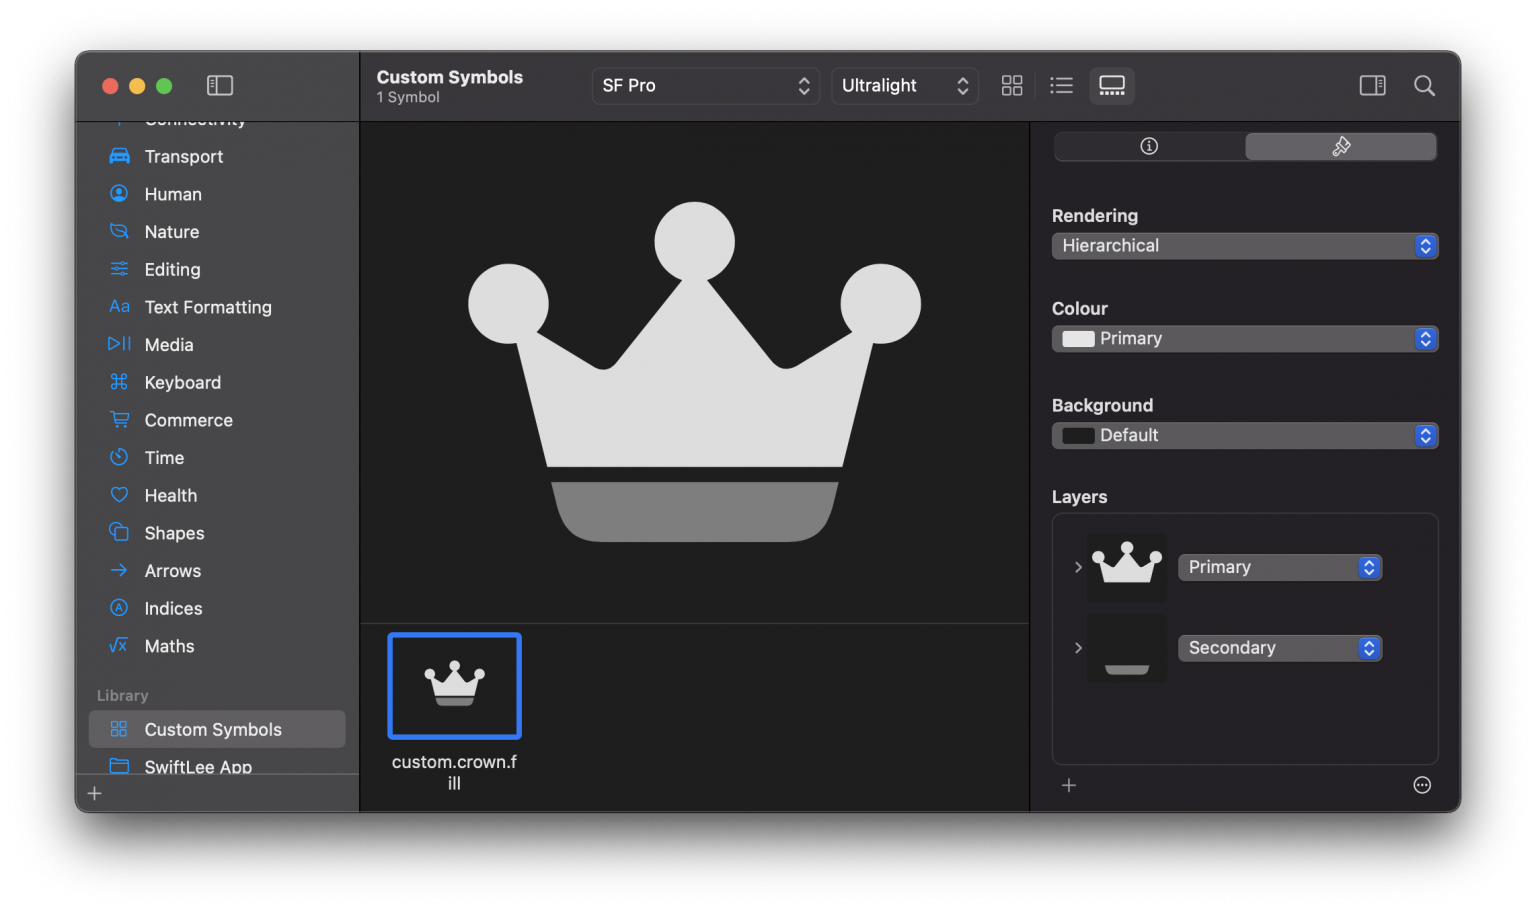The width and height of the screenshot is (1536, 912).
Task: Switch to the info inspector tab
Action: click(x=1149, y=147)
